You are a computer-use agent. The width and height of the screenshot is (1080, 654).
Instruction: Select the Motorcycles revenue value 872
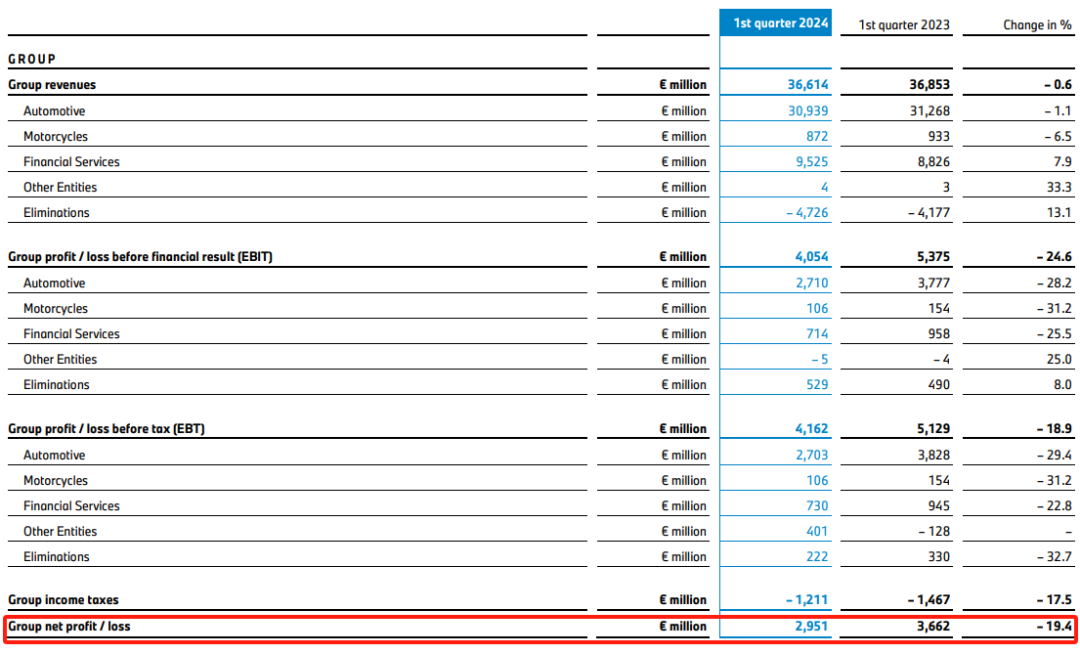pyautogui.click(x=817, y=136)
